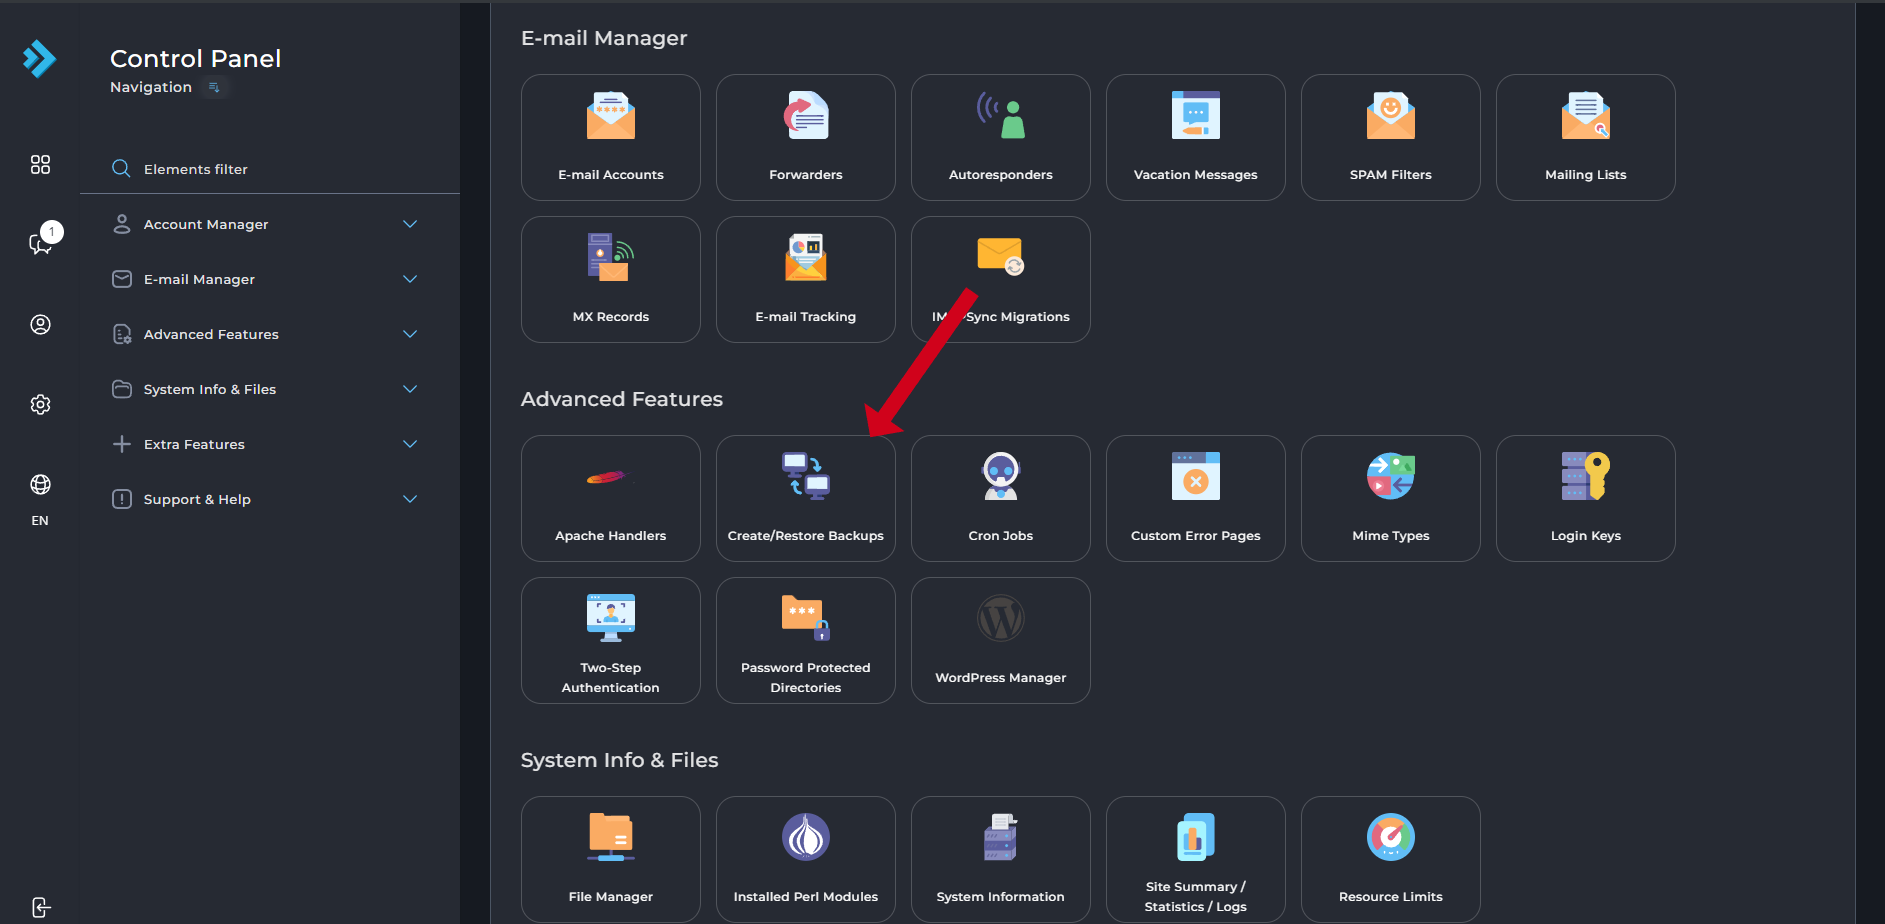Select System Info & Files menu item
This screenshot has width=1885, height=924.
[x=209, y=389]
